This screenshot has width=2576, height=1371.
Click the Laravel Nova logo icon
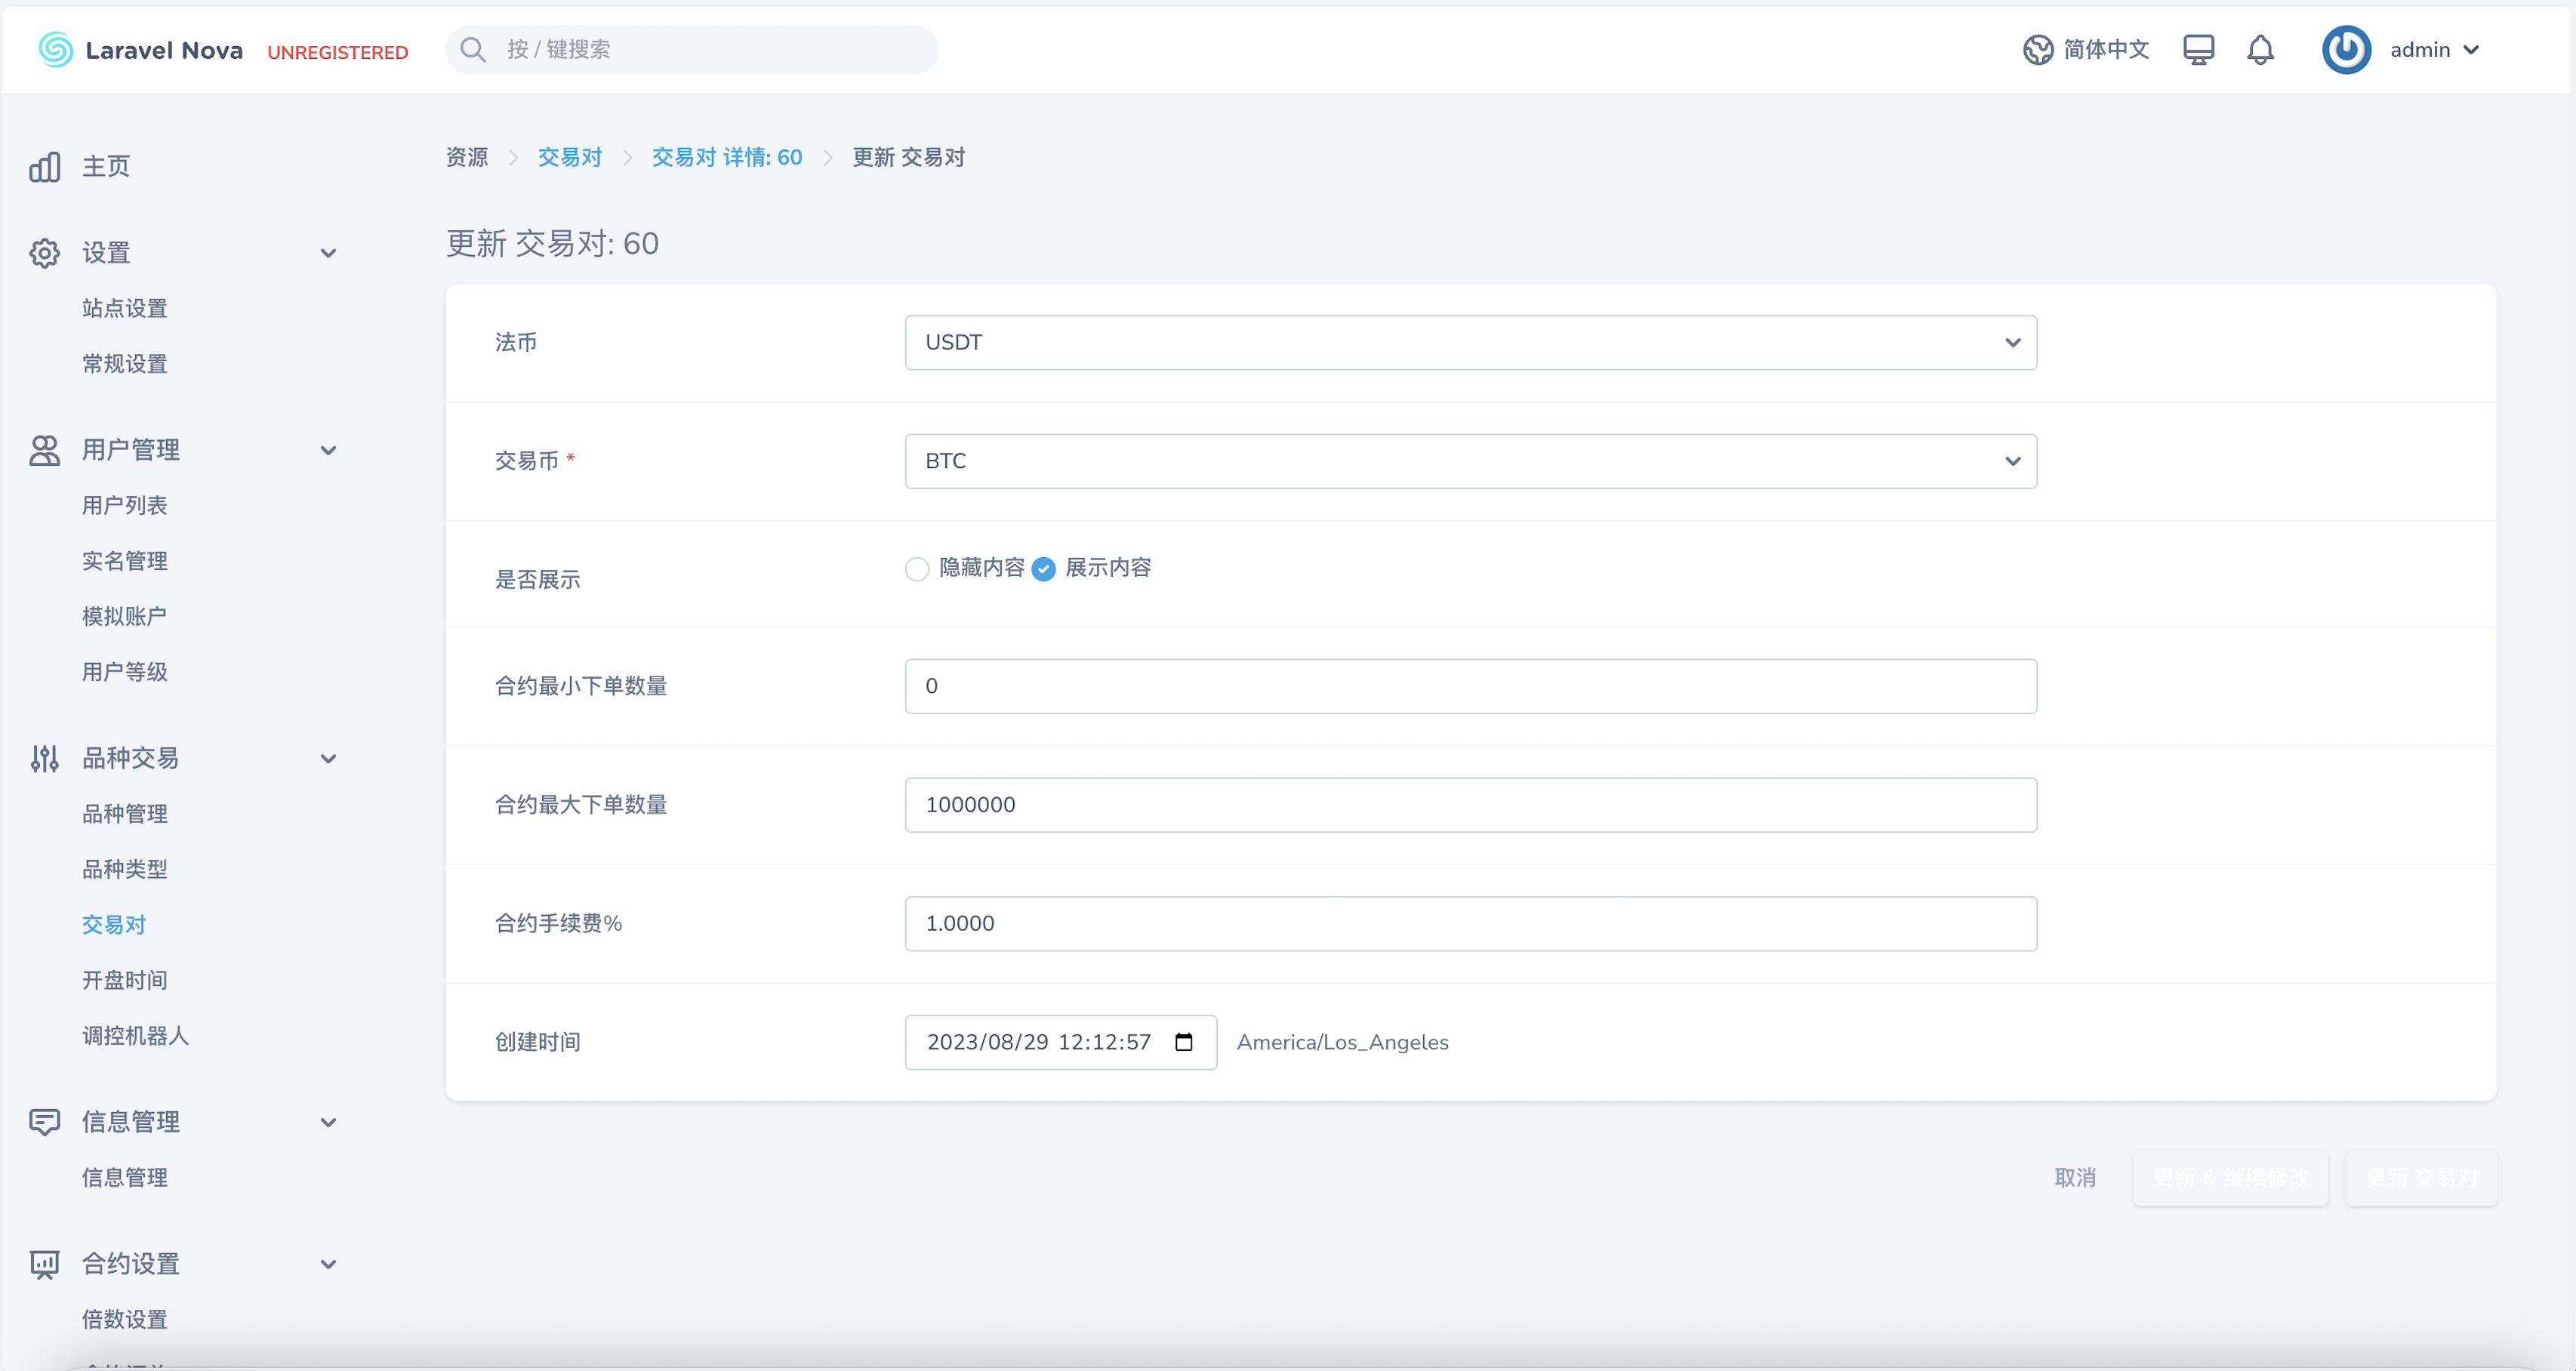[x=55, y=50]
